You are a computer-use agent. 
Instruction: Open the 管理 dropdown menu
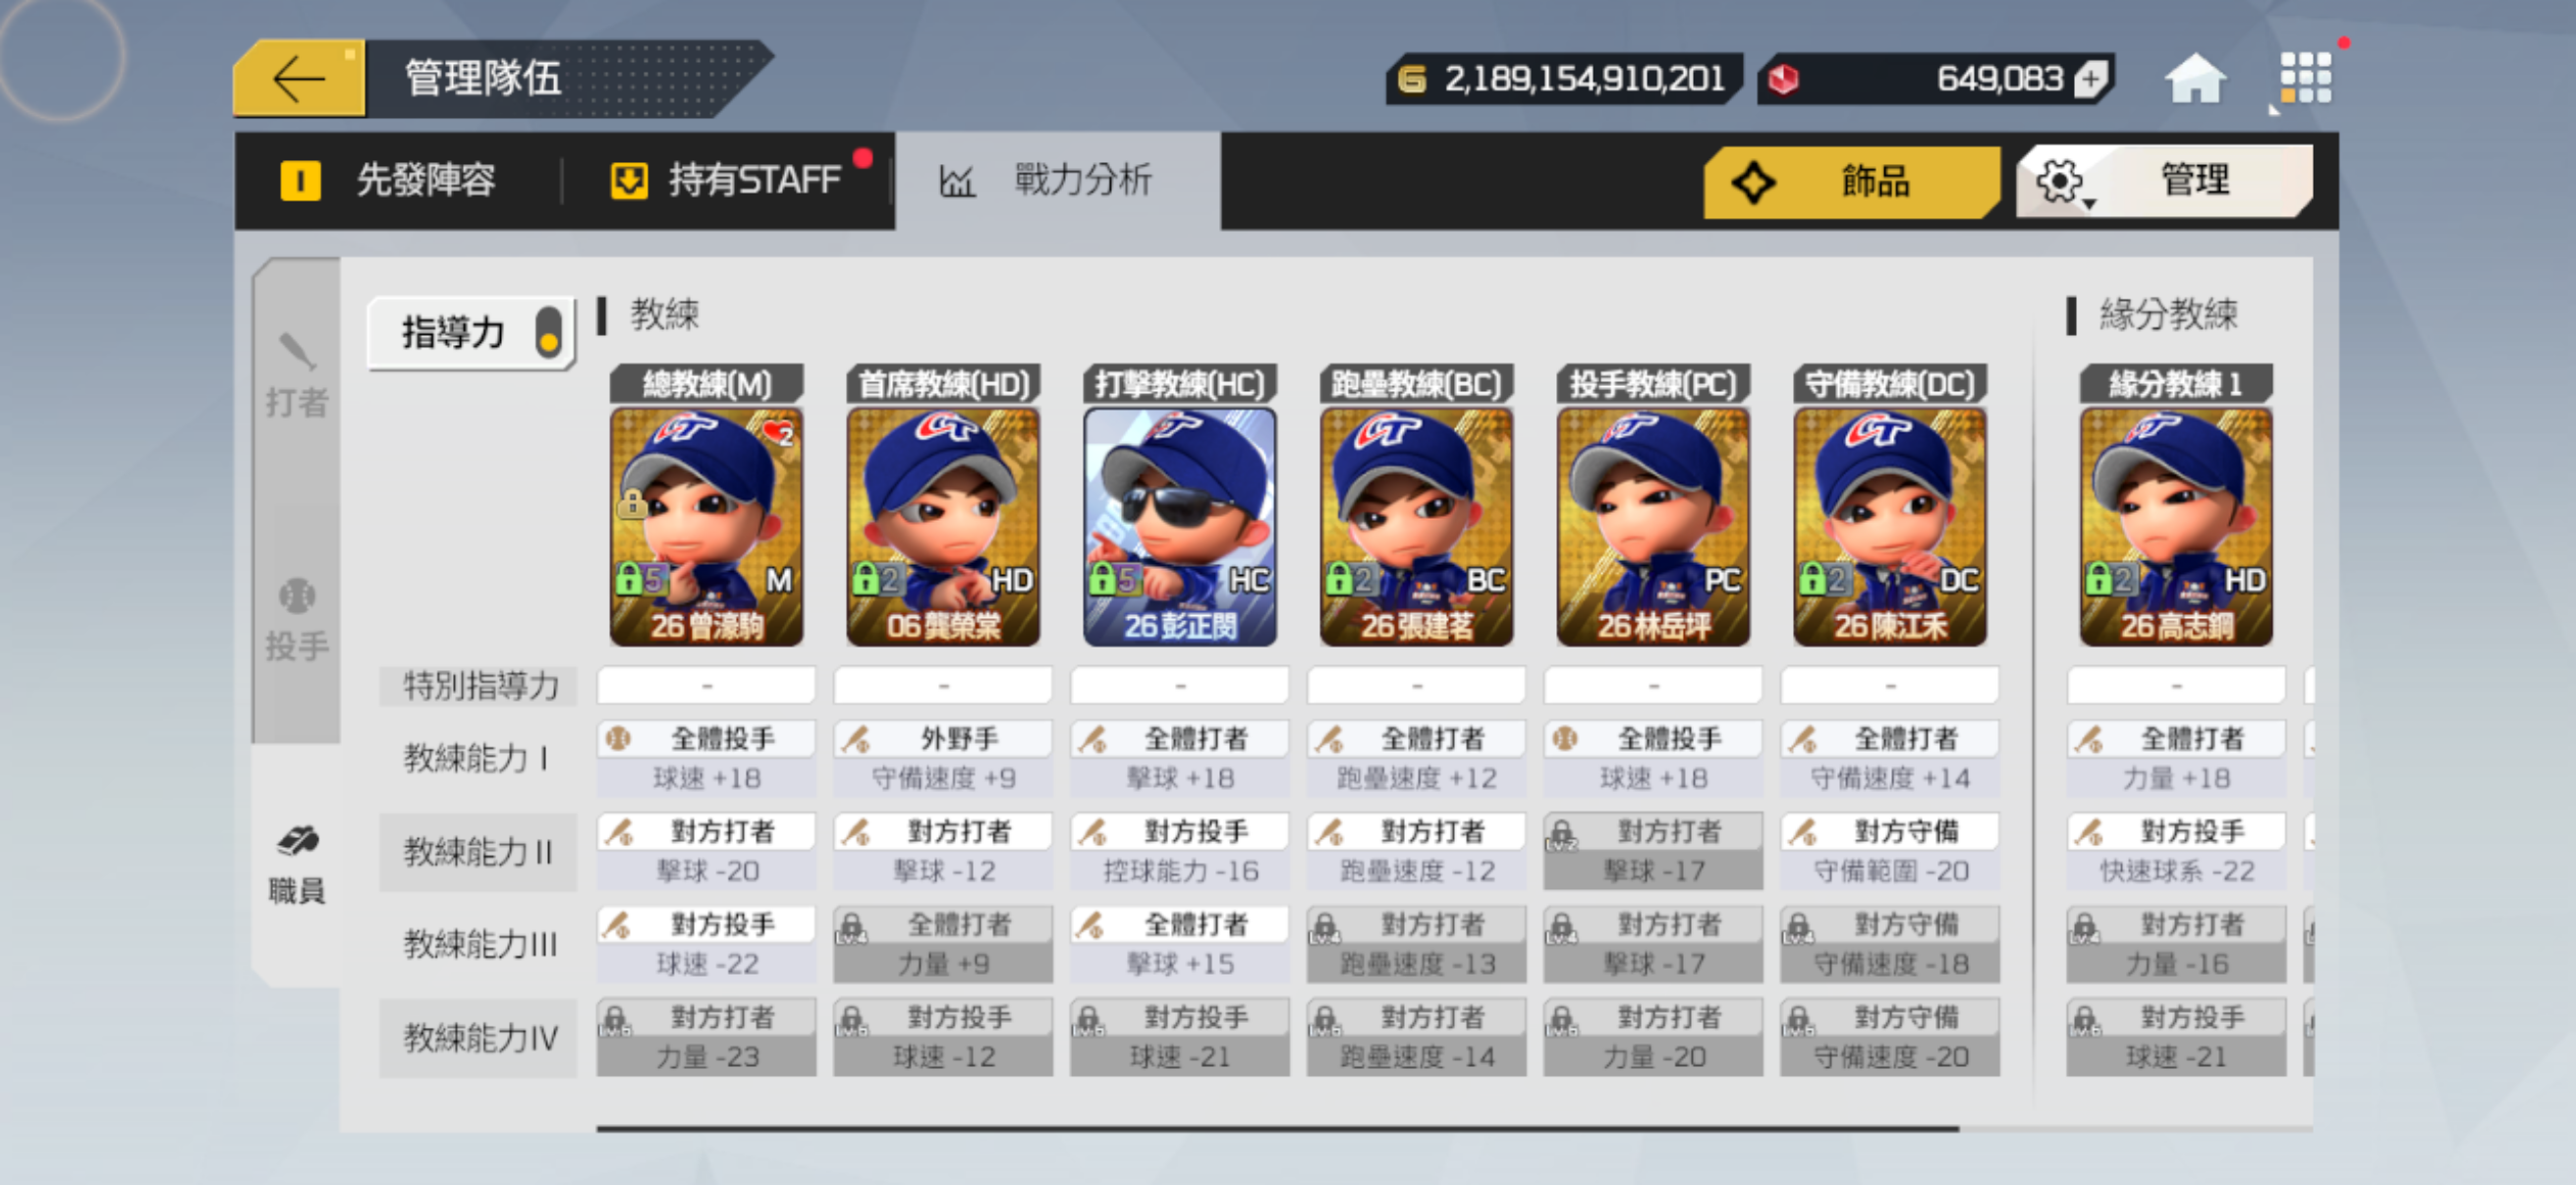pos(2164,181)
